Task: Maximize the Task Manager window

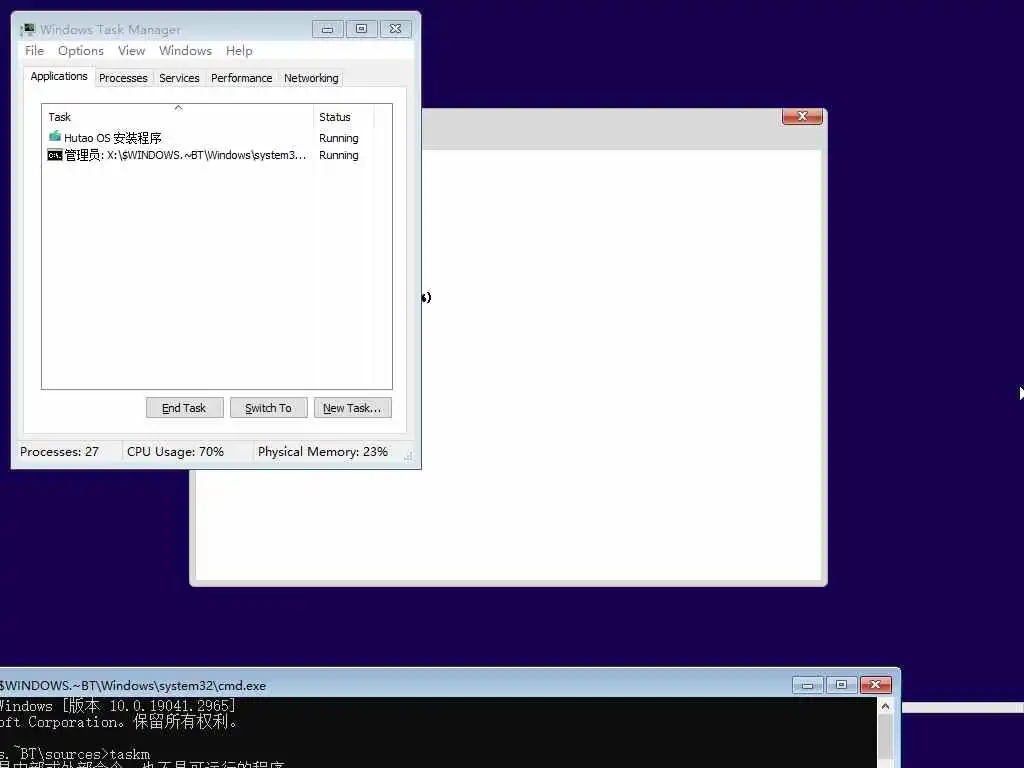Action: [x=361, y=29]
